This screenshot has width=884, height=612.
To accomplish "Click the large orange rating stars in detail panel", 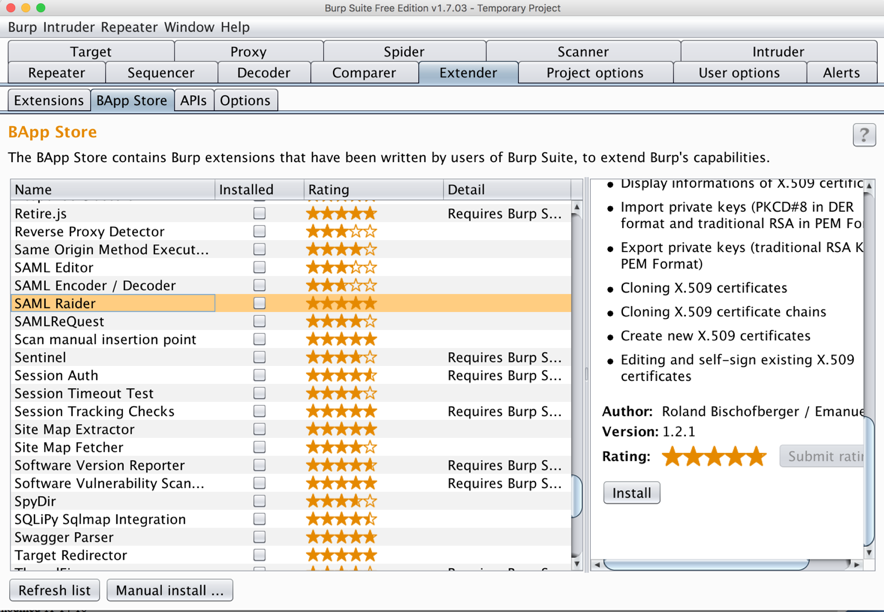I will click(x=714, y=456).
